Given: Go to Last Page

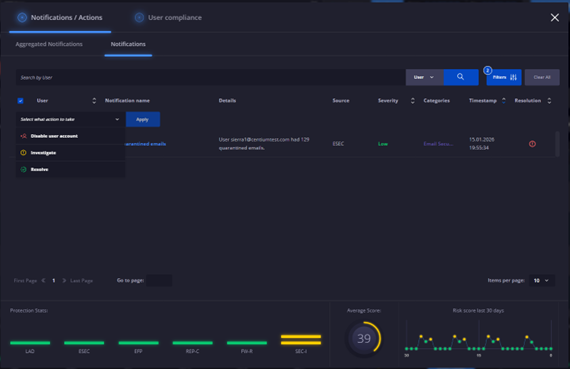Looking at the screenshot, I should pyautogui.click(x=81, y=281).
